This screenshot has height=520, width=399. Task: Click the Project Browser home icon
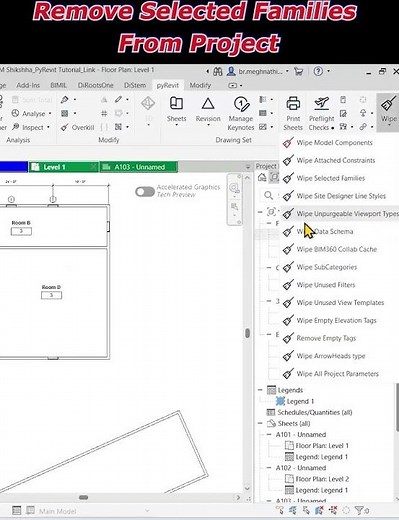[262, 177]
